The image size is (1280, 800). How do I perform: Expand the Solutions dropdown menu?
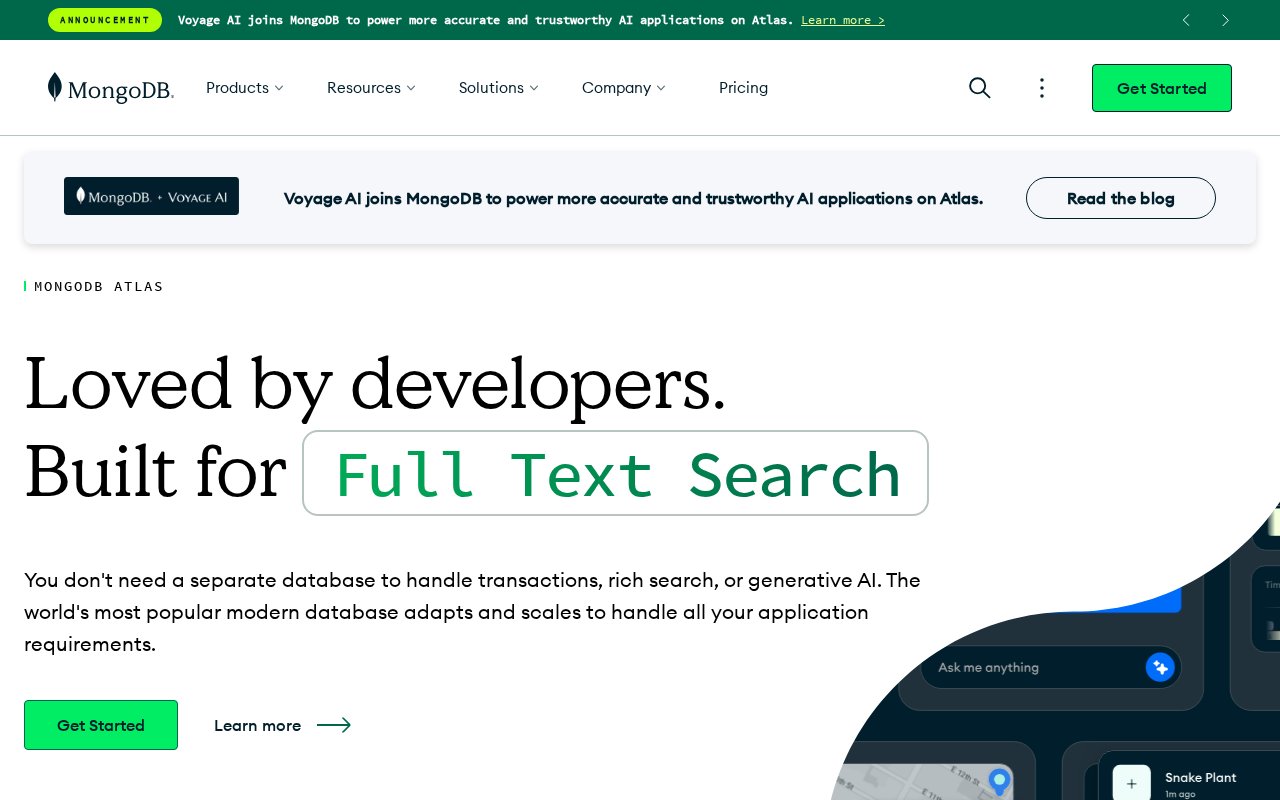coord(499,88)
